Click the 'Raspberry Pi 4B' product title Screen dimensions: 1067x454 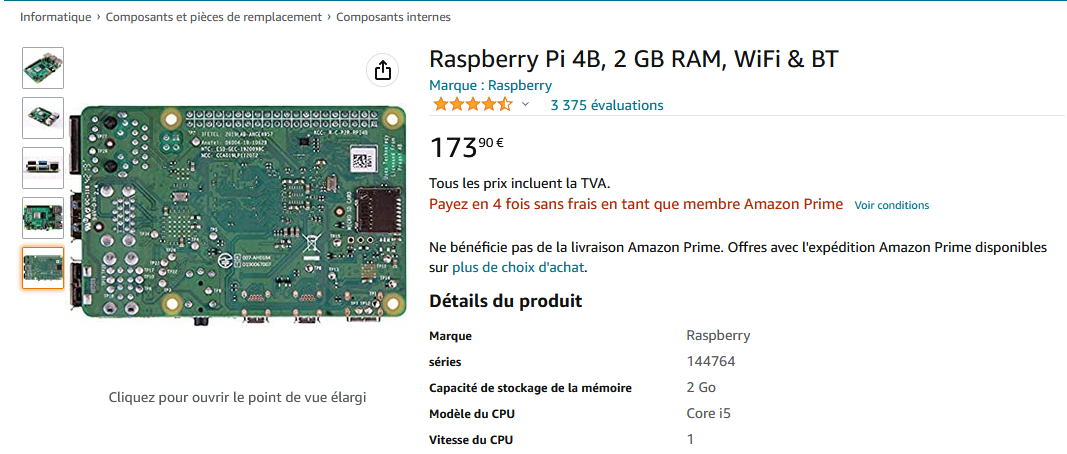pyautogui.click(x=633, y=59)
